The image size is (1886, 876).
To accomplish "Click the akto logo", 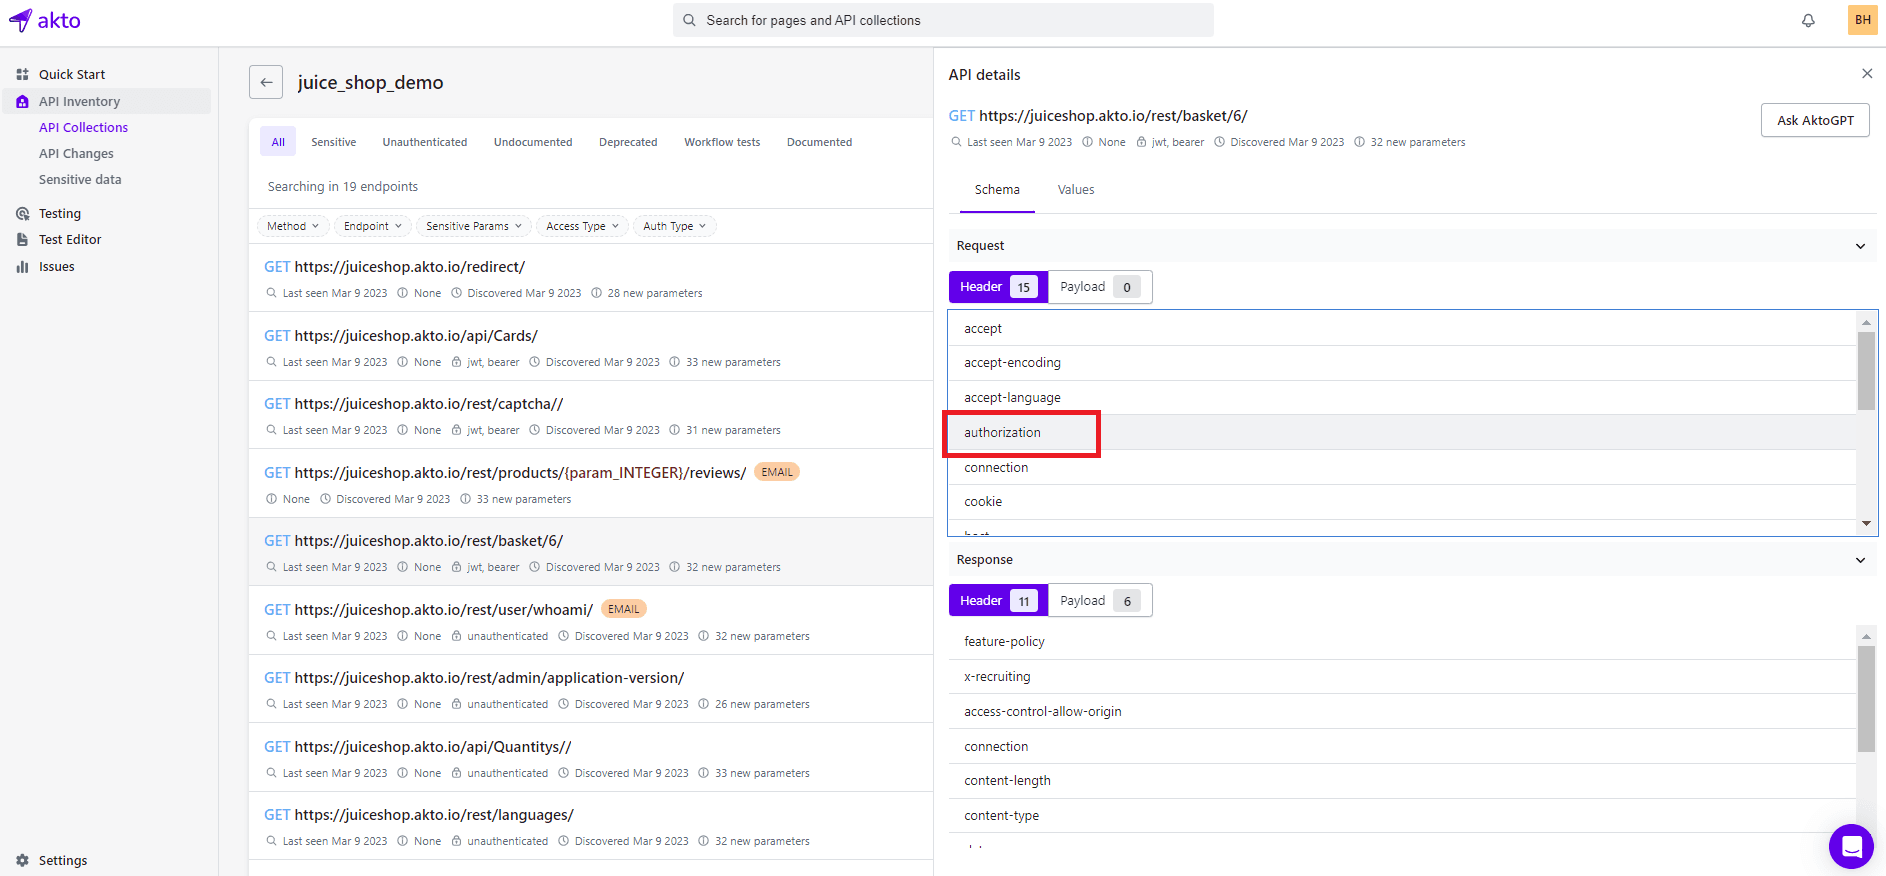I will [45, 20].
